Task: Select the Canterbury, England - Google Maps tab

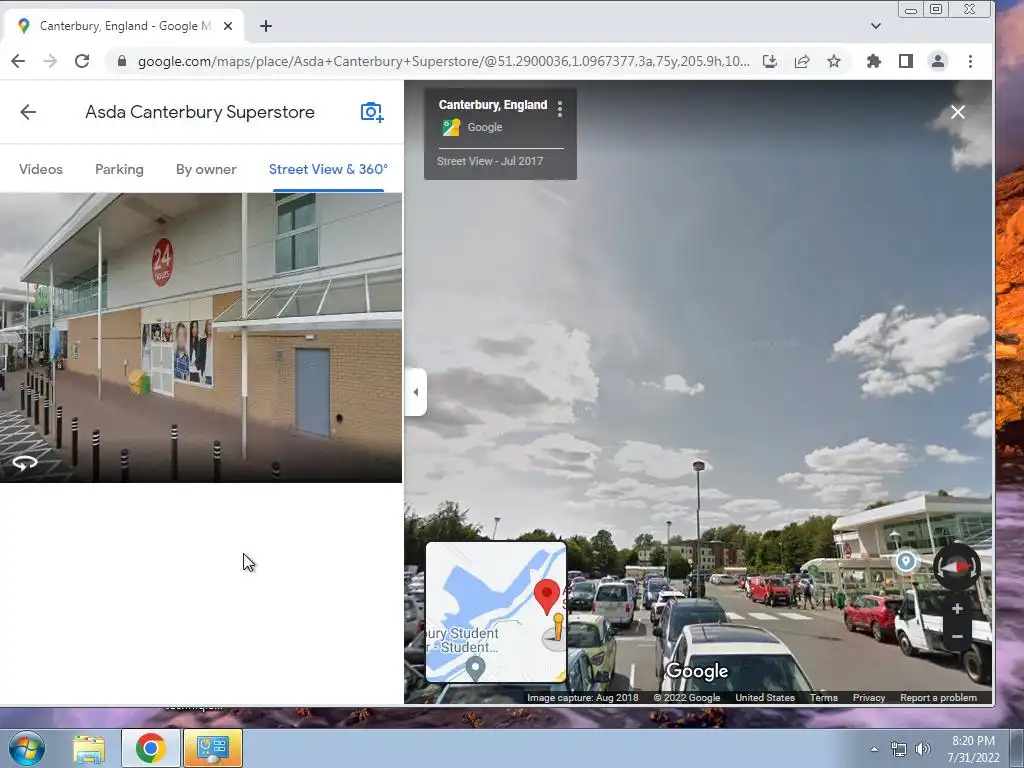Action: [x=125, y=26]
